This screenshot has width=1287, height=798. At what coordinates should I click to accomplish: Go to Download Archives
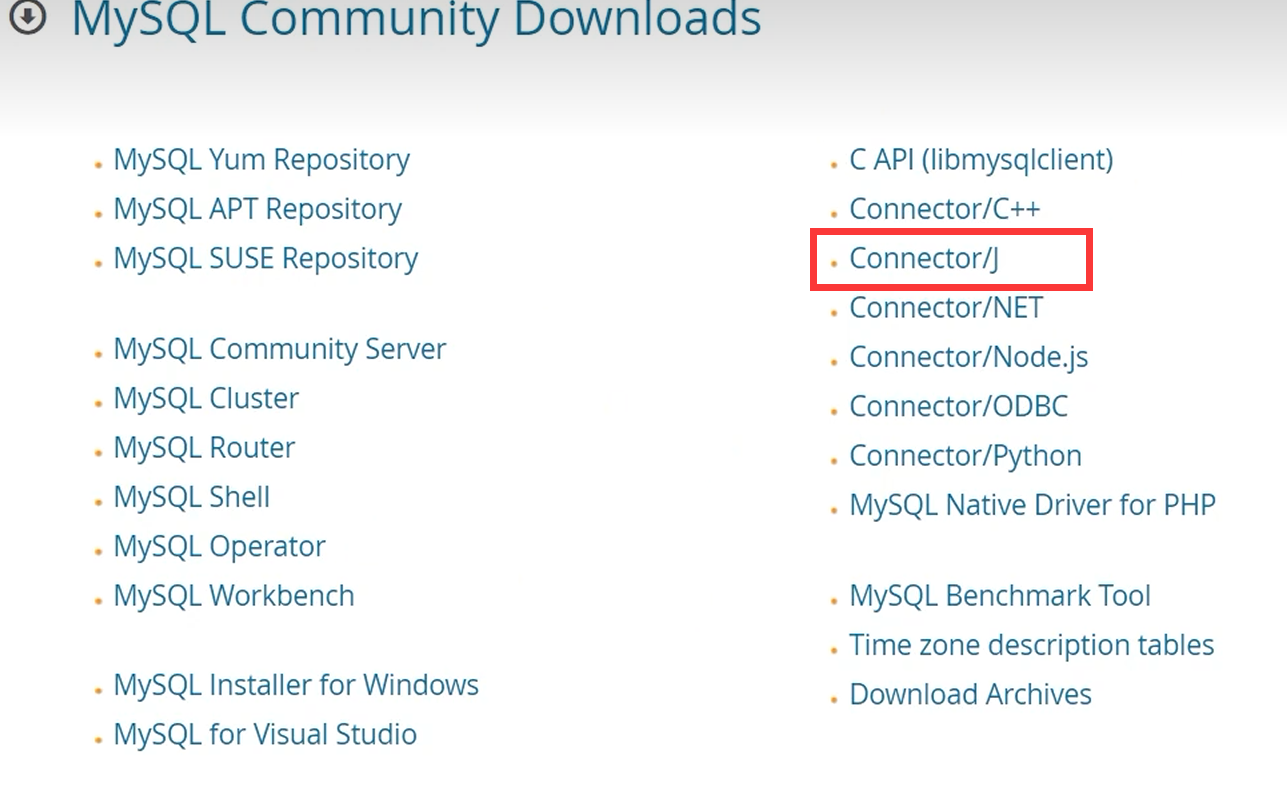coord(971,694)
